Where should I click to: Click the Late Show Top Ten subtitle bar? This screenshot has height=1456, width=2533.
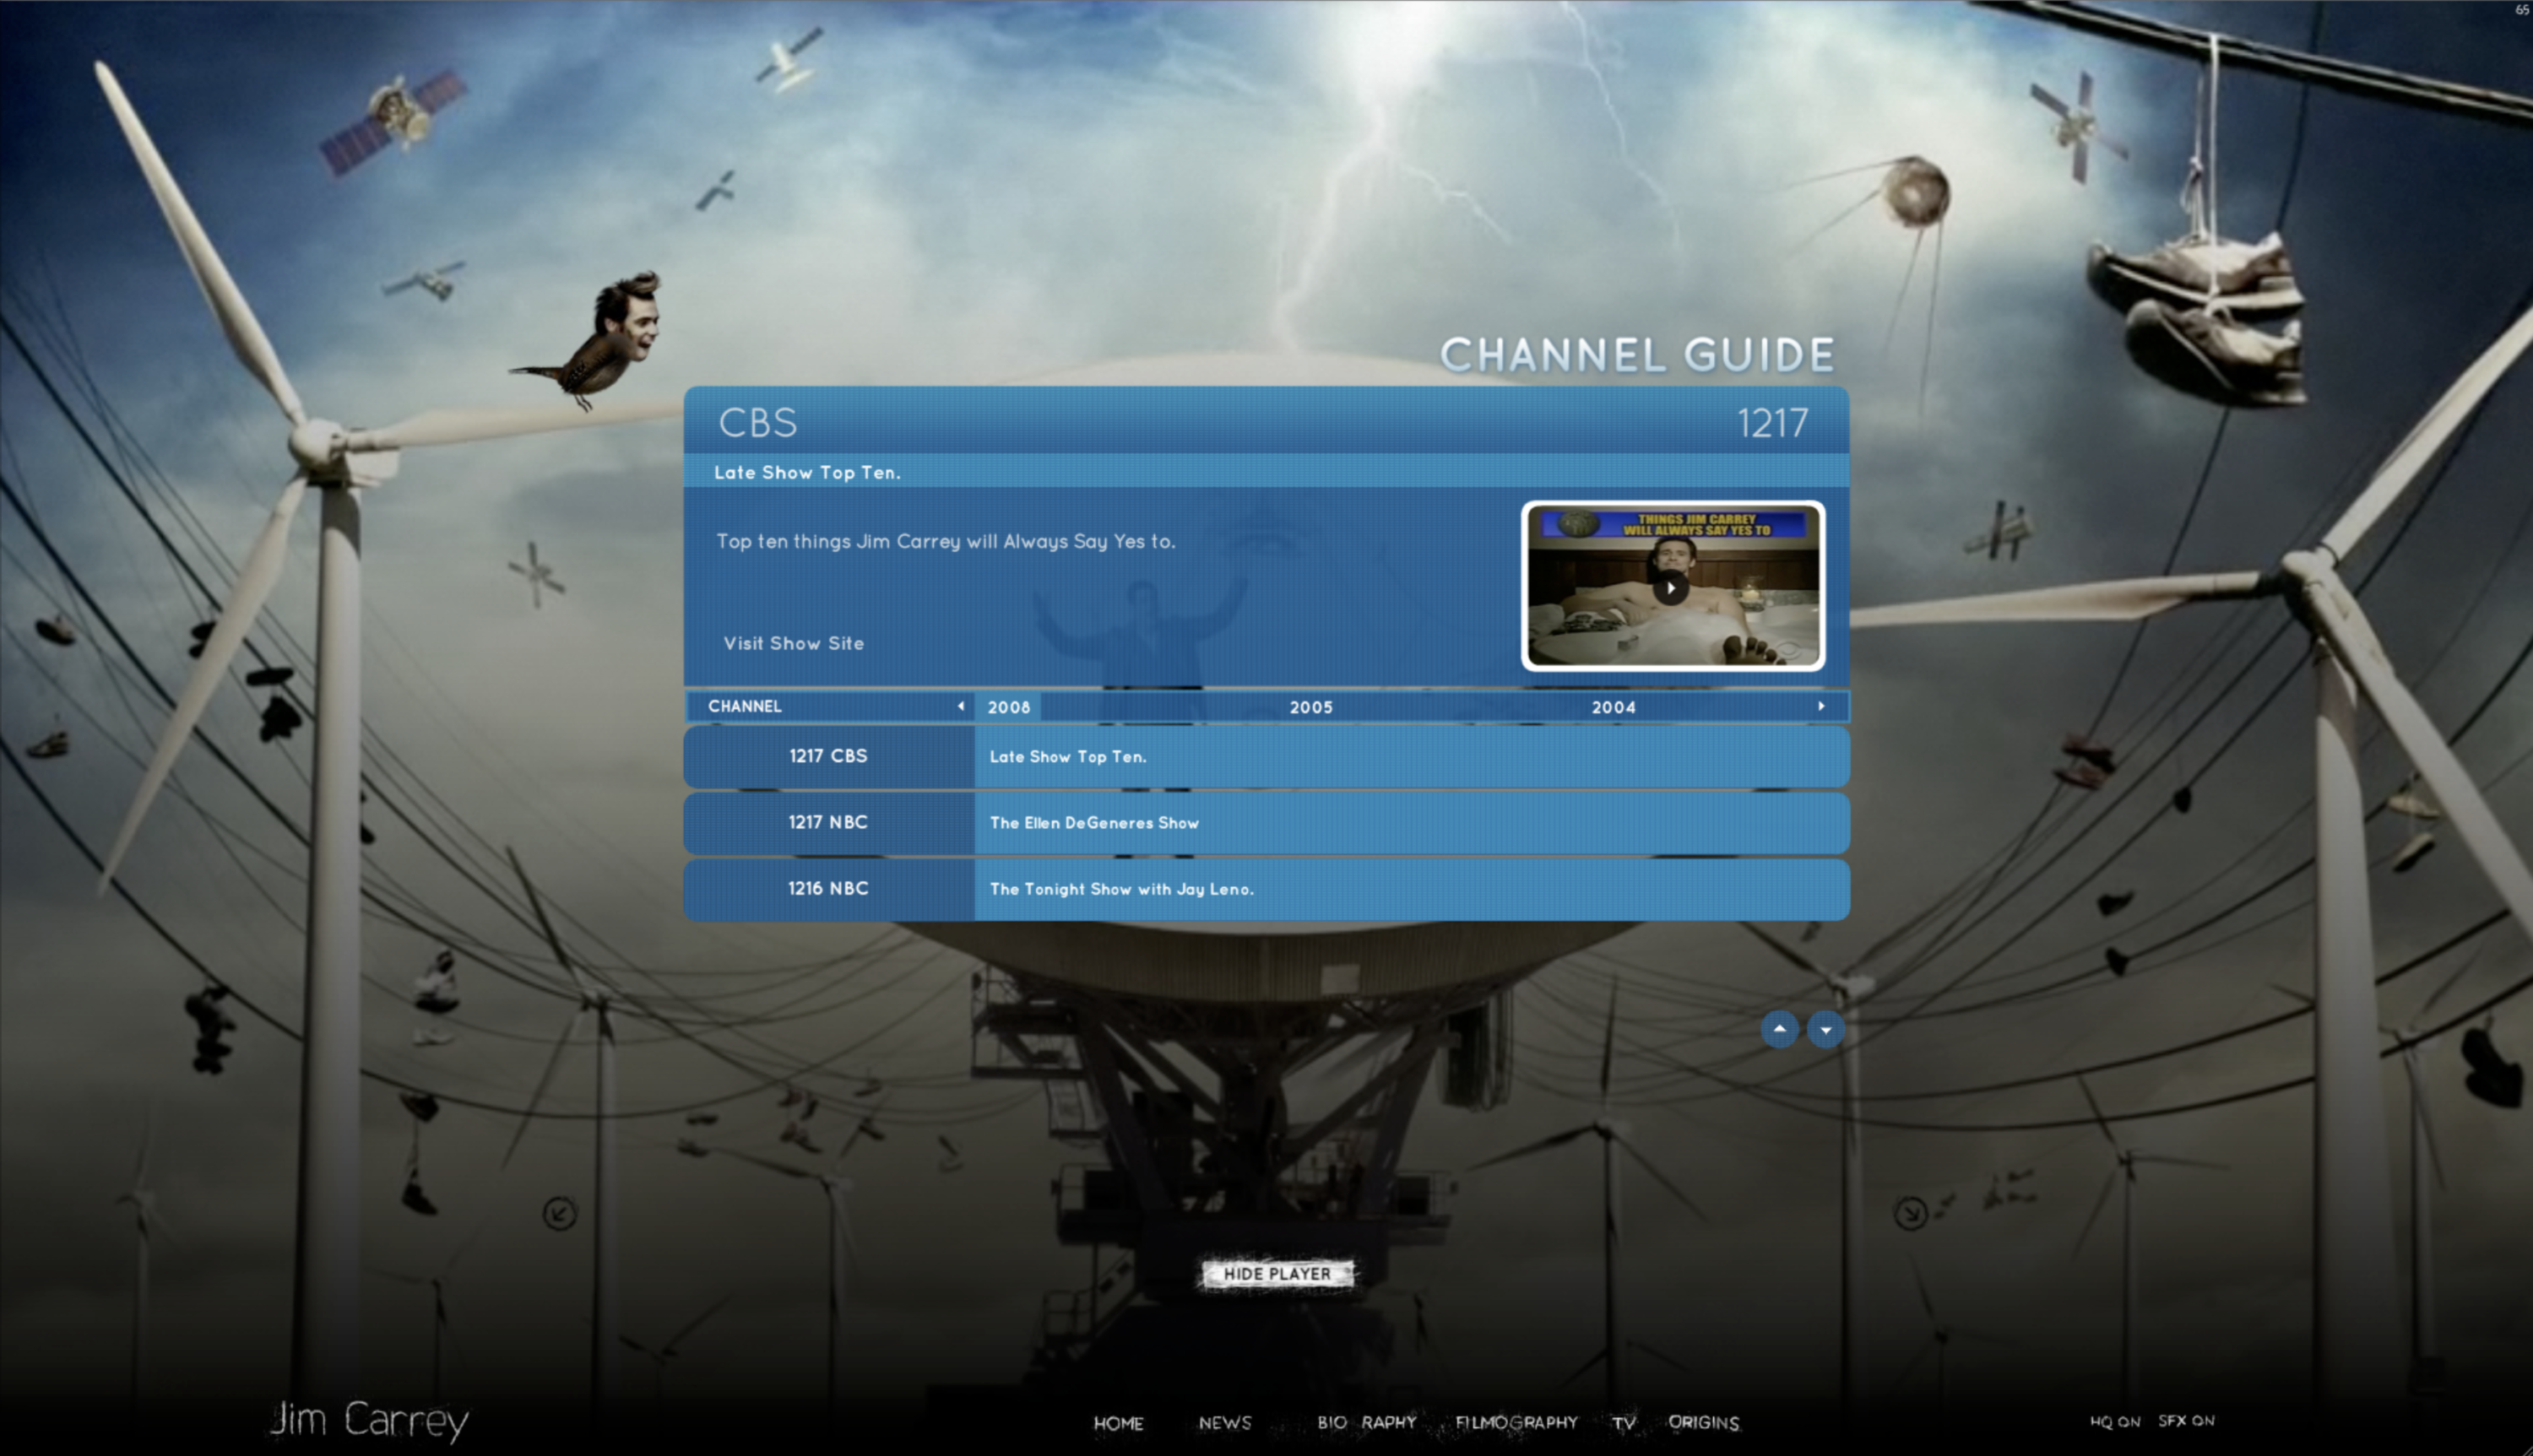tap(1266, 472)
